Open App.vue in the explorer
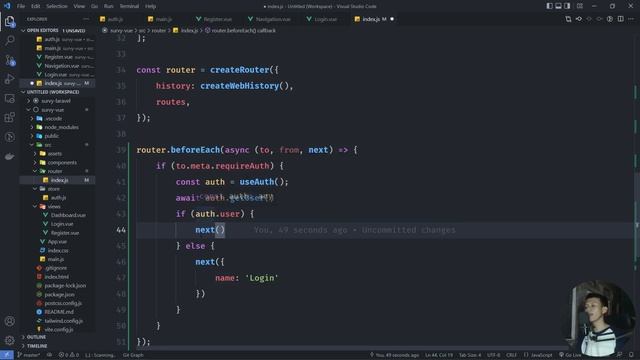640x360 pixels. (57, 242)
